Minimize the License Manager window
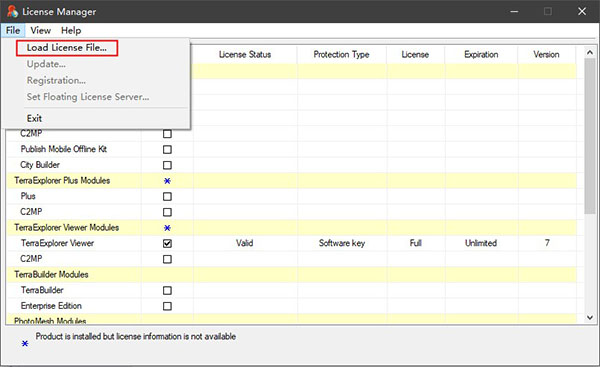 coord(514,11)
